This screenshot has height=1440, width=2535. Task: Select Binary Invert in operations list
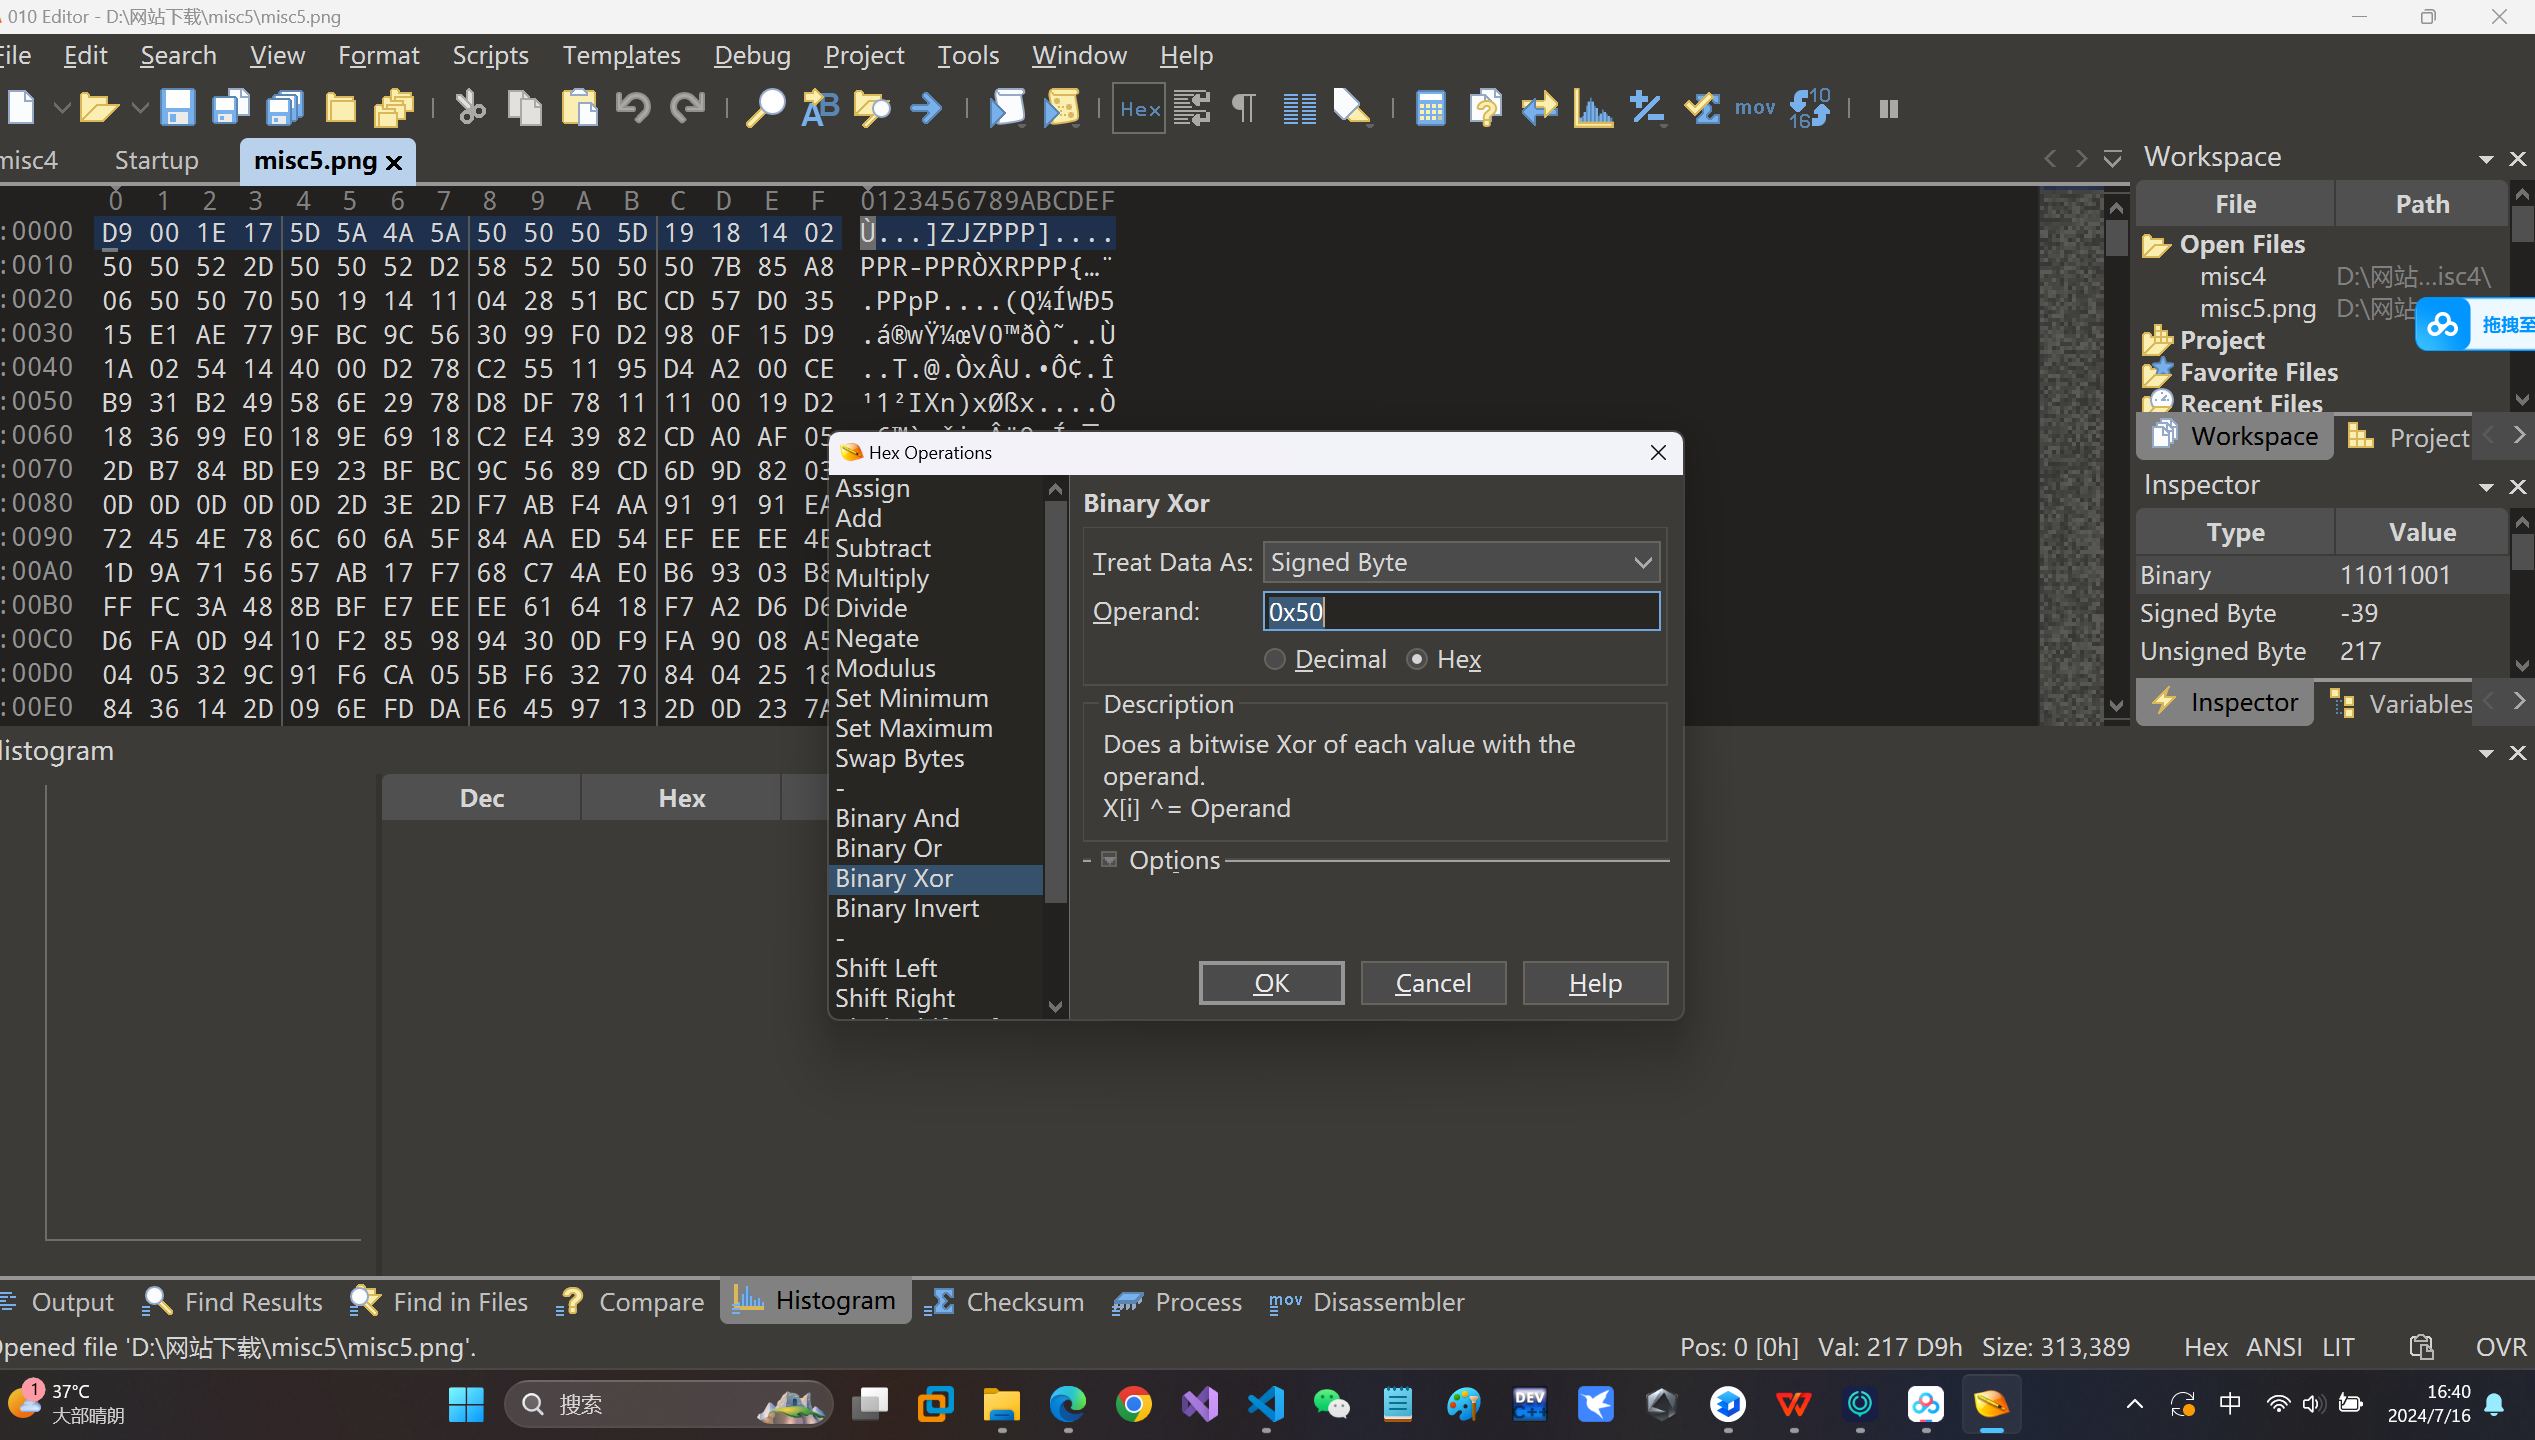click(906, 908)
